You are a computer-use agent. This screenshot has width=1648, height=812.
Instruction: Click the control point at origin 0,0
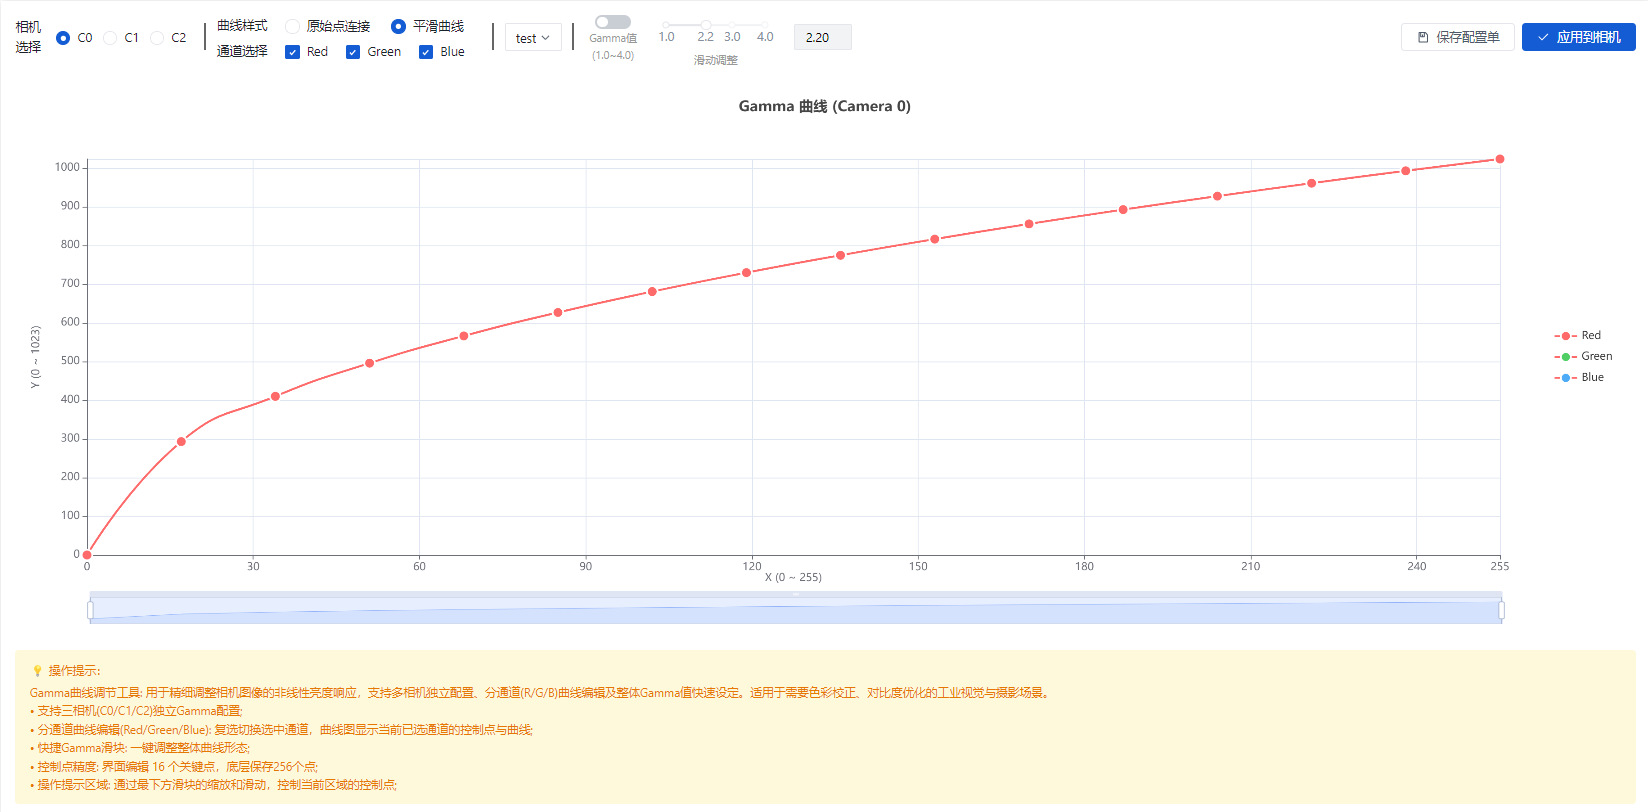point(87,555)
